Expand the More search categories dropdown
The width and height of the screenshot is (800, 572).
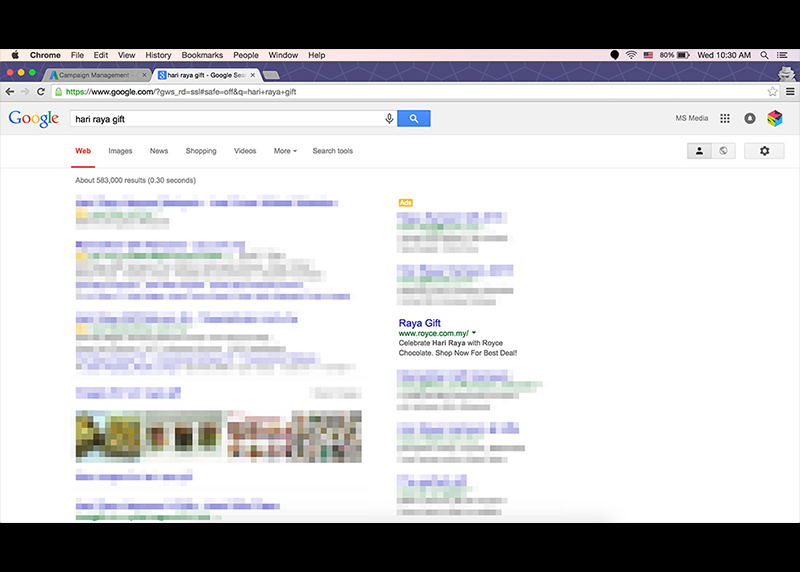[x=285, y=151]
